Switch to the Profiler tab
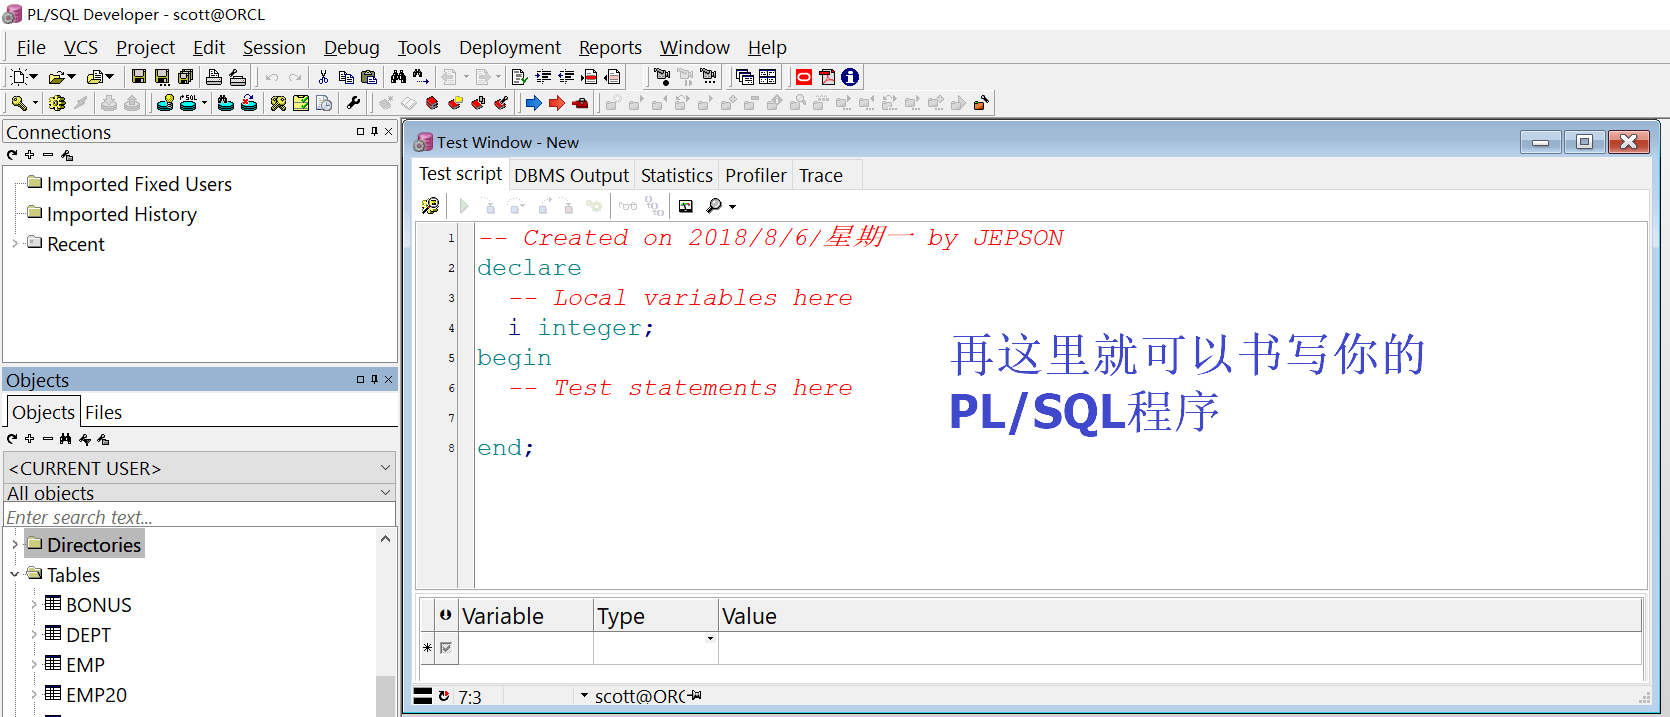 click(x=756, y=175)
